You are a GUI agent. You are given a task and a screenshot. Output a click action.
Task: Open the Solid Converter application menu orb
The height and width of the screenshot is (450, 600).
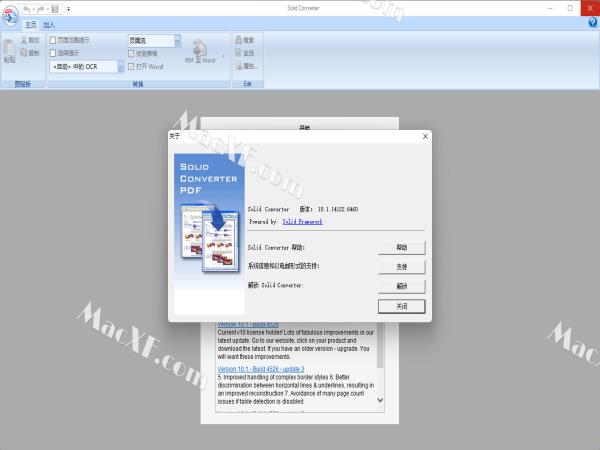pos(10,16)
